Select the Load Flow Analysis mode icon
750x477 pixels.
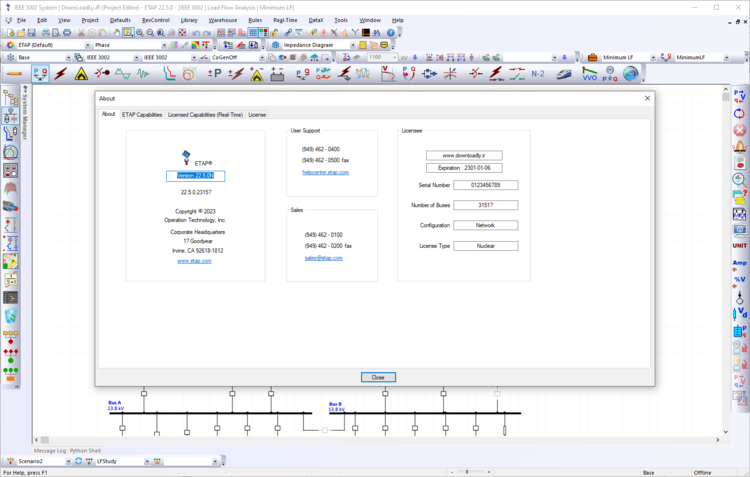pos(37,74)
